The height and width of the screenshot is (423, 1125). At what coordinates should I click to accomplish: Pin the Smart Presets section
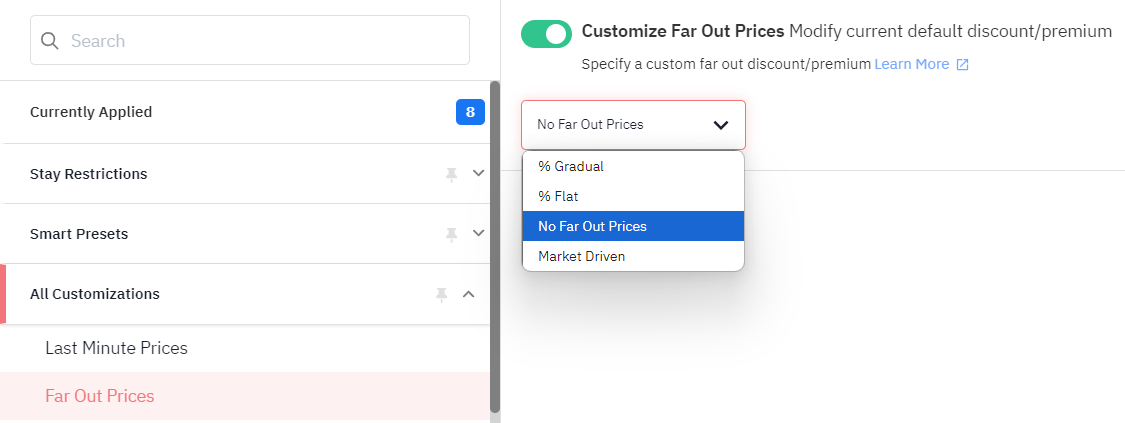click(451, 234)
